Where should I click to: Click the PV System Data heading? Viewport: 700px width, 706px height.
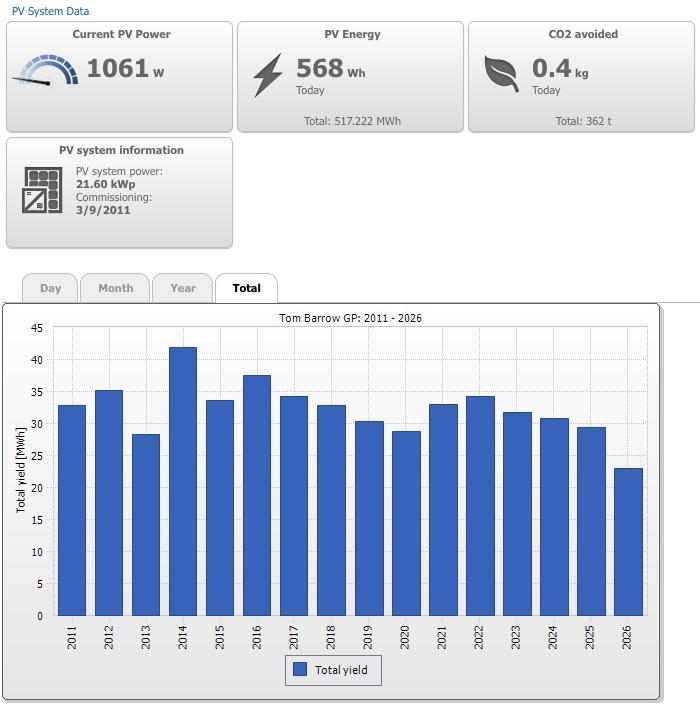point(50,11)
